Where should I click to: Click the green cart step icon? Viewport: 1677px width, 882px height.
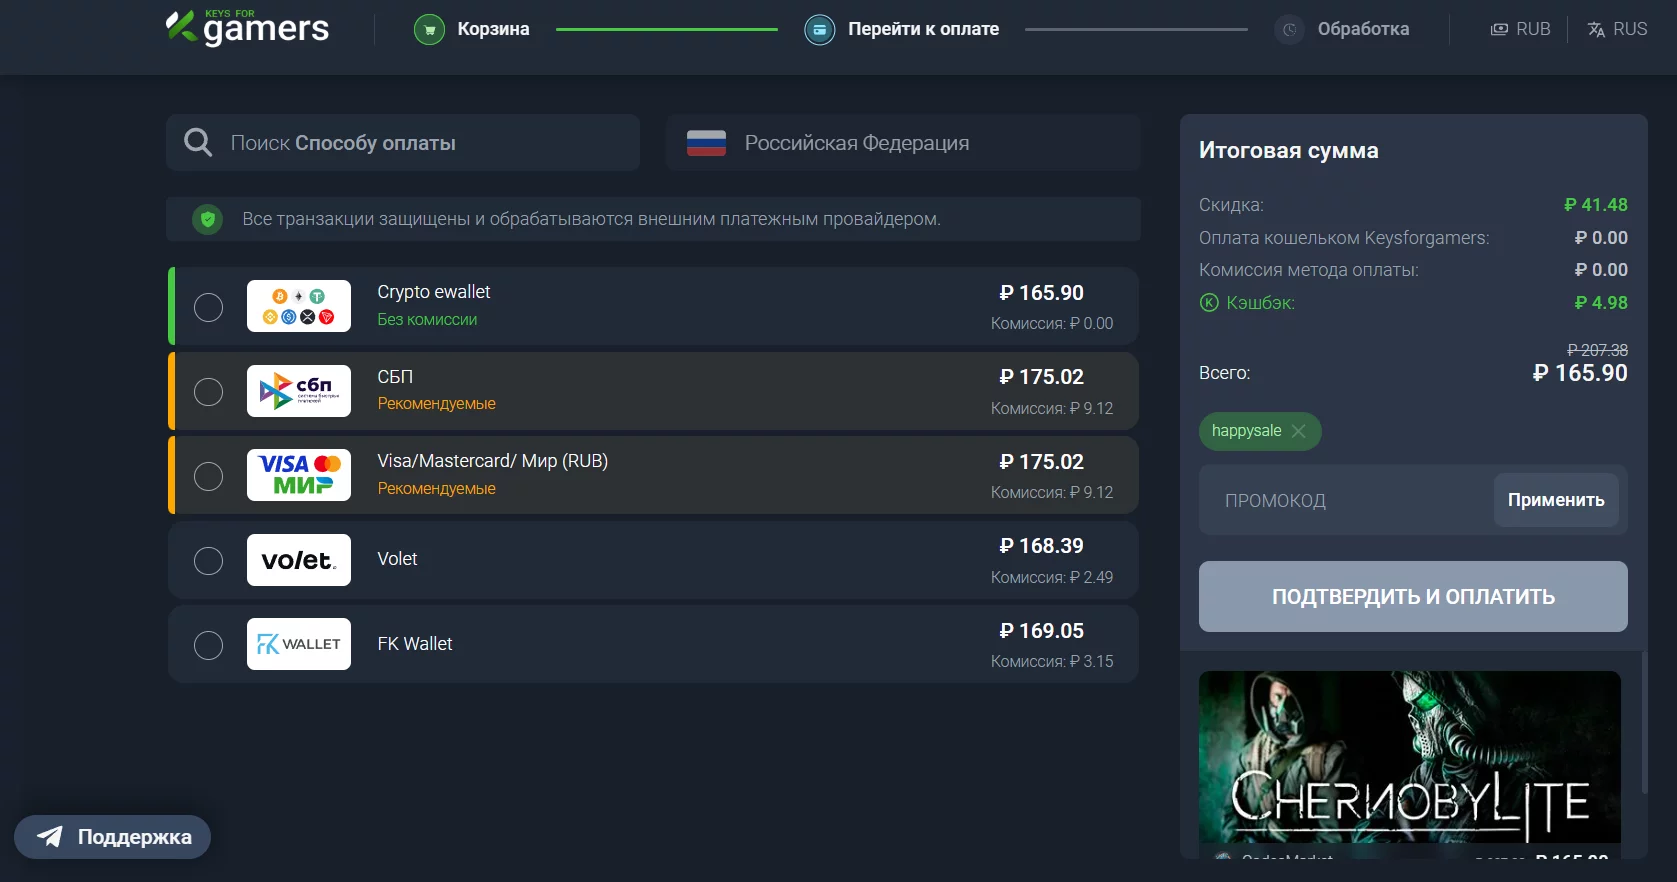coord(429,30)
